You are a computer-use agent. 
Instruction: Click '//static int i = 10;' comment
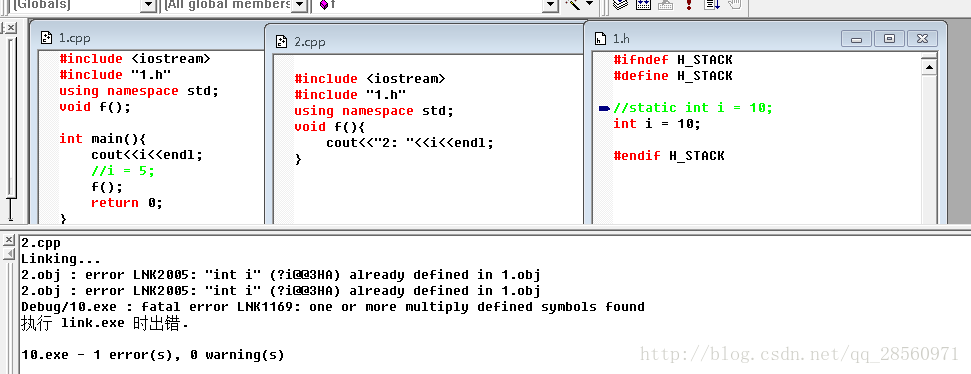(x=693, y=108)
